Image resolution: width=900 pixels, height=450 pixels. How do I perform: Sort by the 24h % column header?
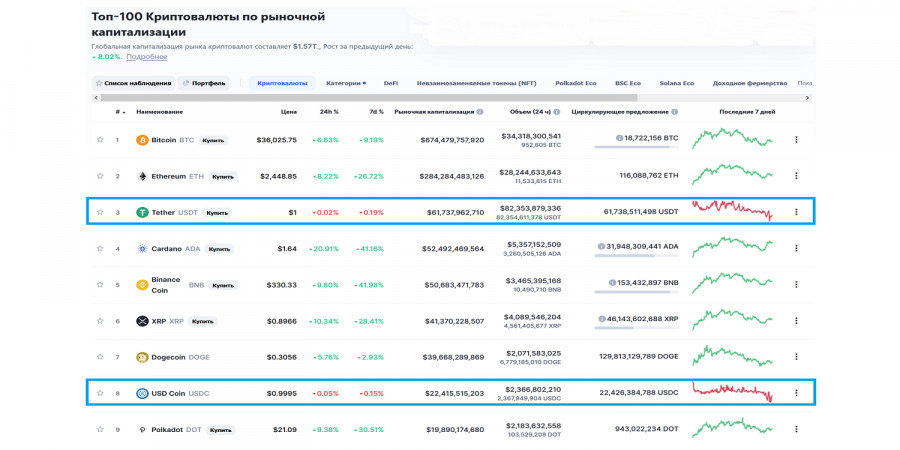pyautogui.click(x=329, y=112)
